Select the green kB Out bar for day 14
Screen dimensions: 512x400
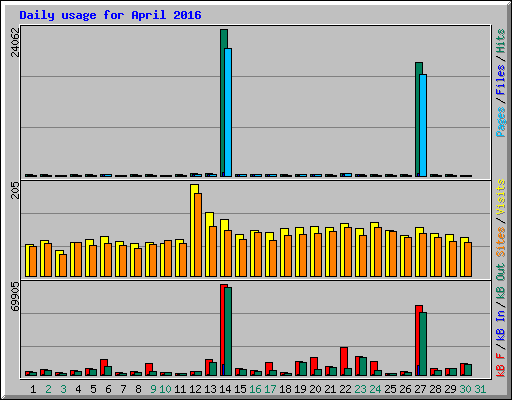click(x=228, y=332)
